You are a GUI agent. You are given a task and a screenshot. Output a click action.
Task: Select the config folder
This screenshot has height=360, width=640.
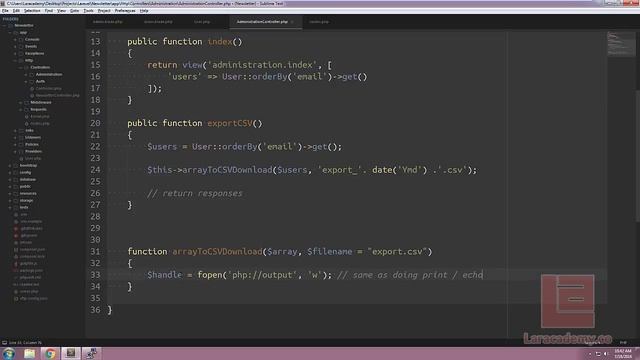(25, 172)
